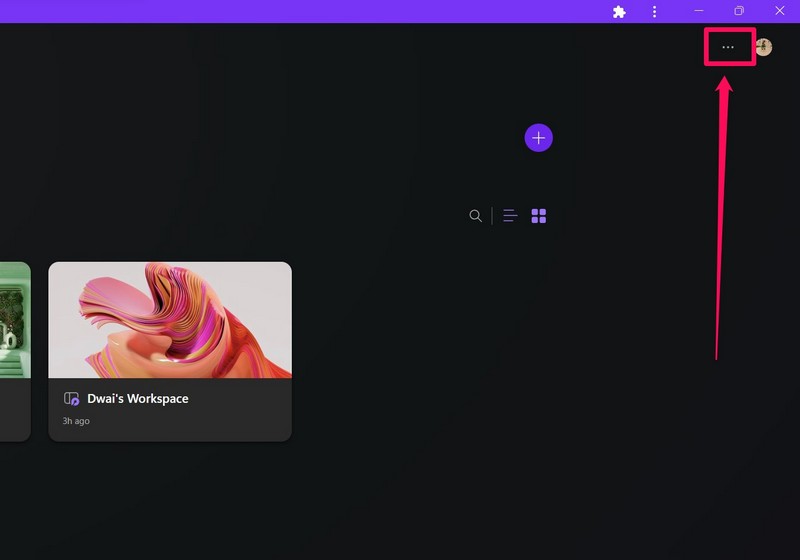Click the pink swirl workspace thumbnail
Viewport: 800px width, 560px height.
[170, 320]
